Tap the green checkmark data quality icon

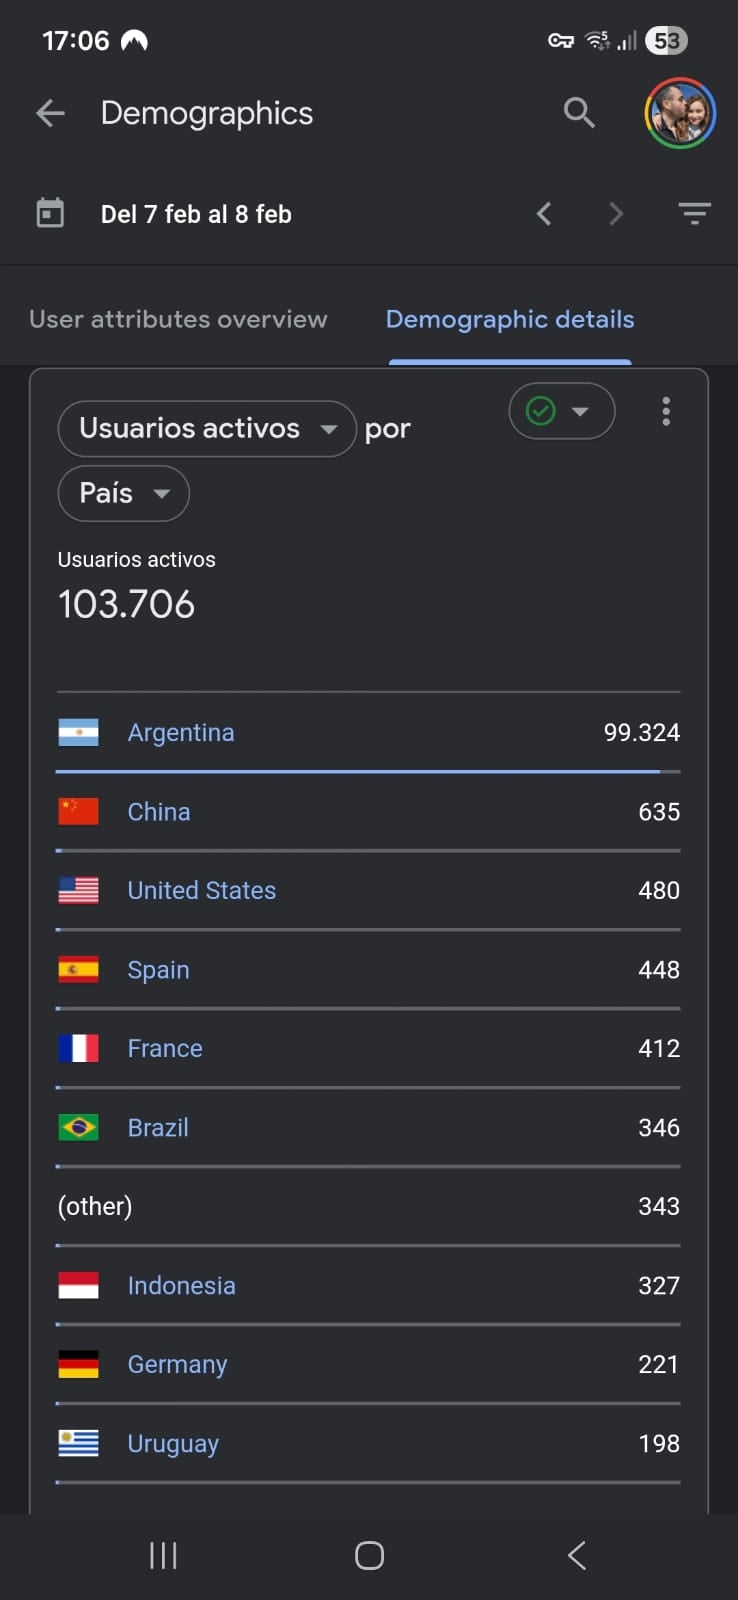(539, 410)
